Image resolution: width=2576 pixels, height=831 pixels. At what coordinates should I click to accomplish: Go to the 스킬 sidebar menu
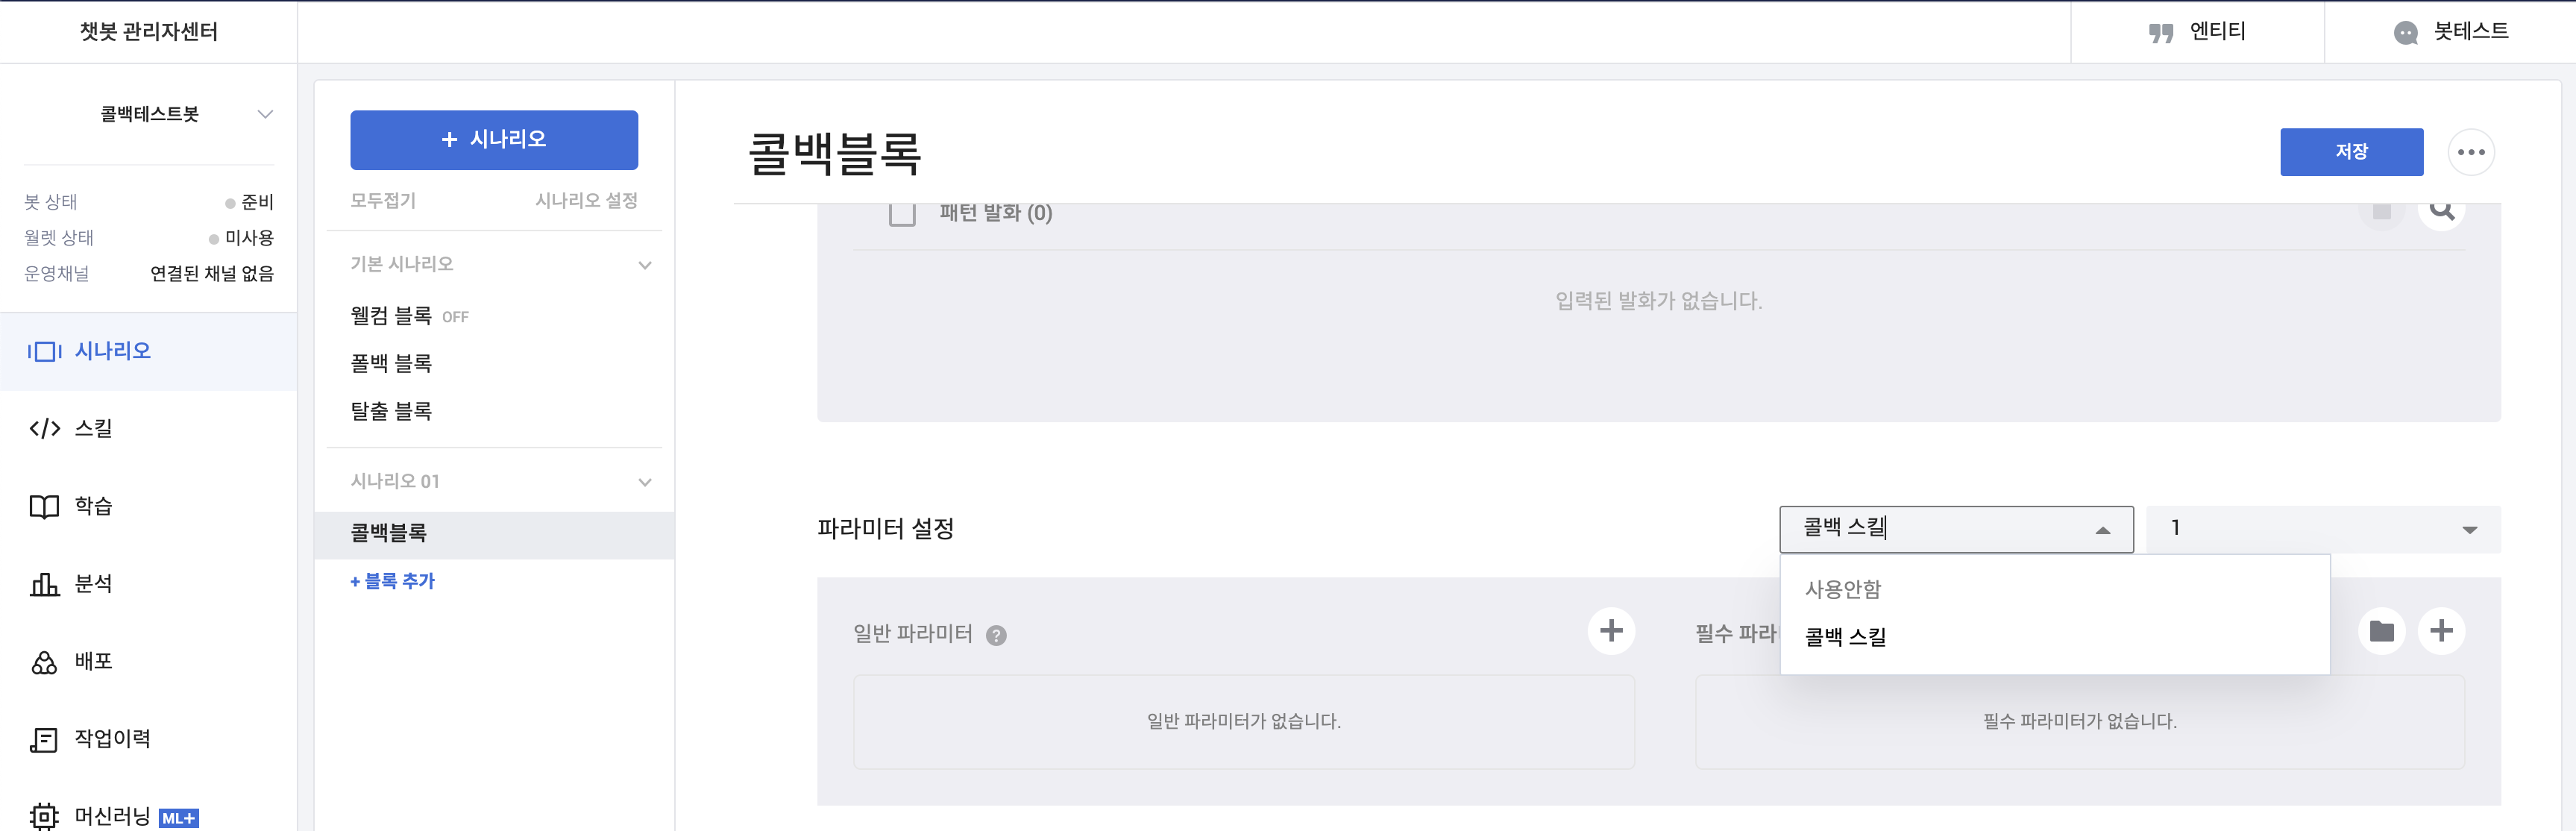coord(93,428)
